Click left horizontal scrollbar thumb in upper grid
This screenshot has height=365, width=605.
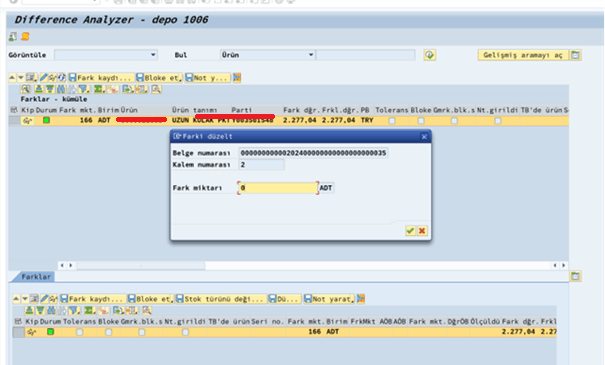pyautogui.click(x=141, y=265)
